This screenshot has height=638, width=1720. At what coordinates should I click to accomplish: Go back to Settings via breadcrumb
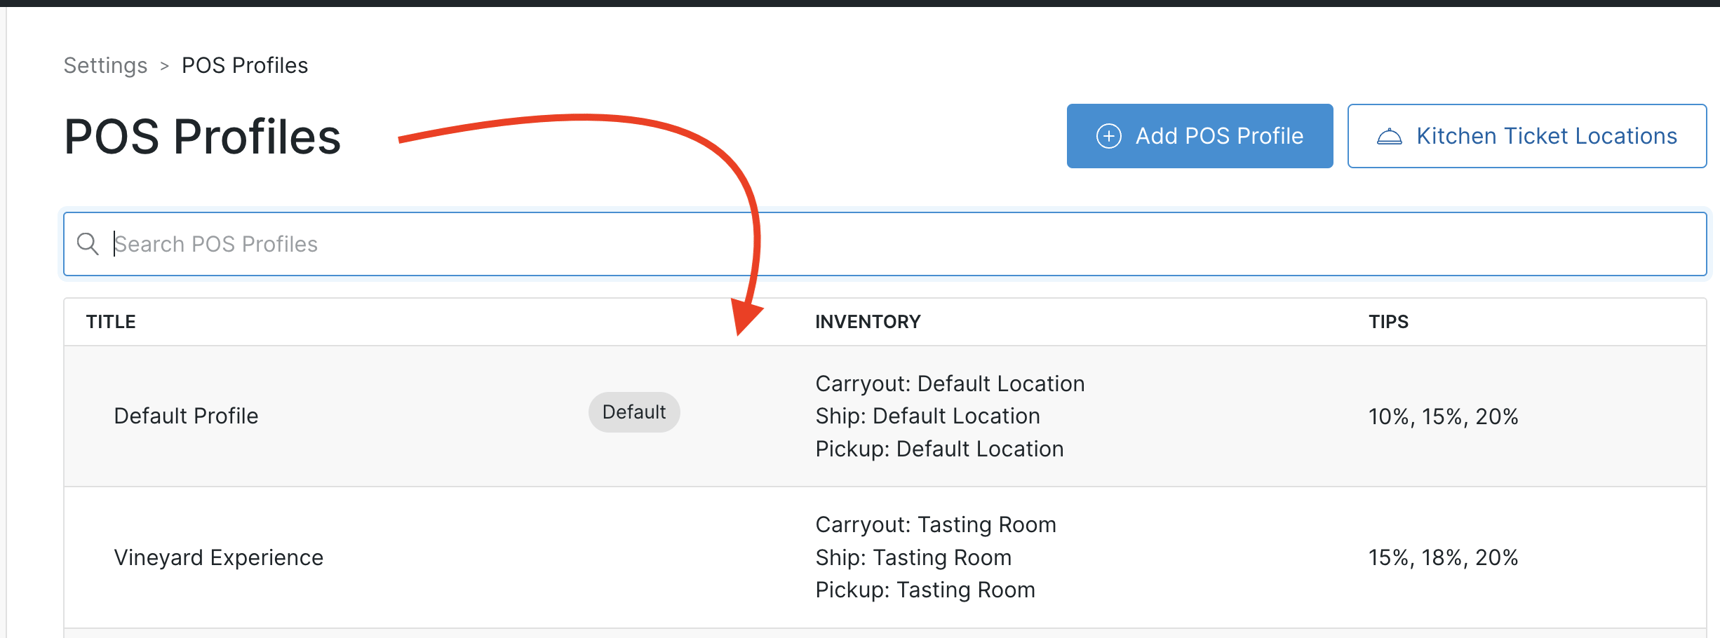105,66
